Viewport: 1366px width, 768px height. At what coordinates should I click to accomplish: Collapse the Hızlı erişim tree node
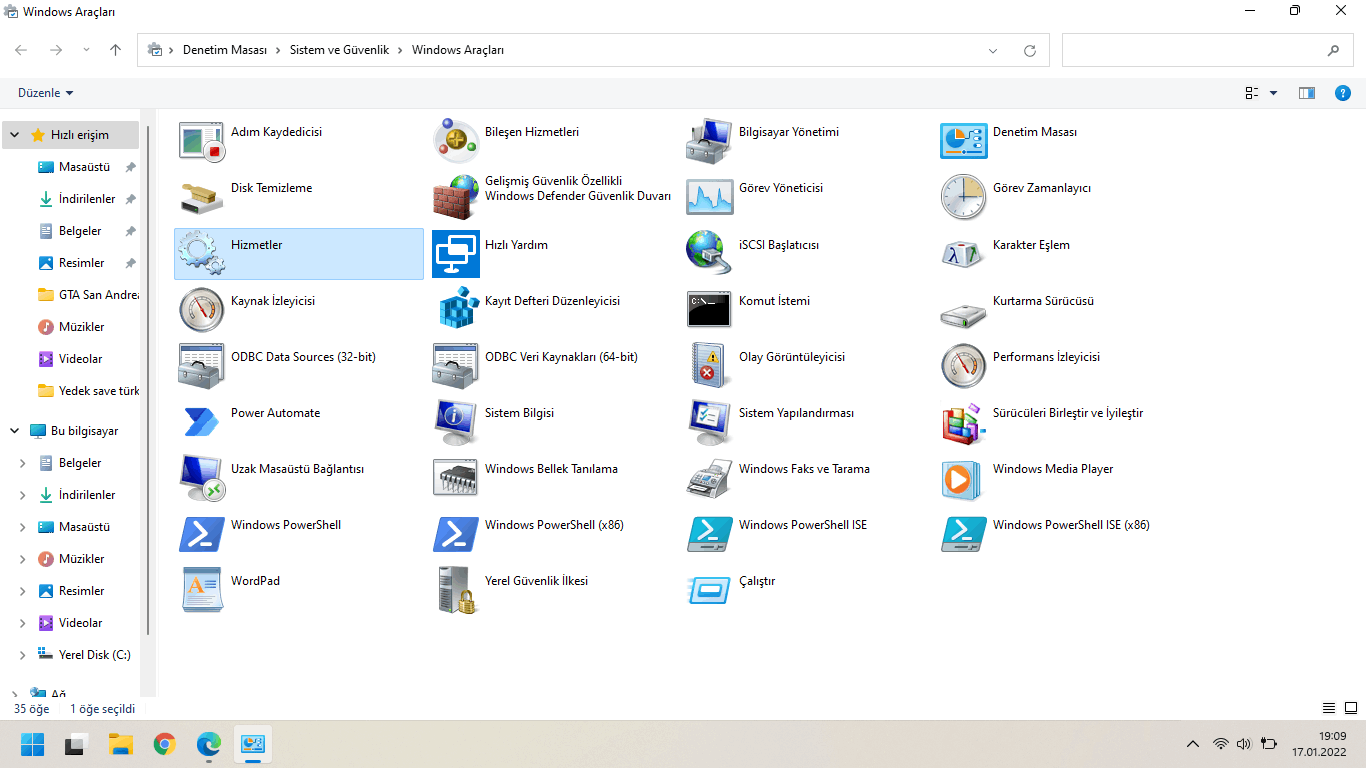pyautogui.click(x=15, y=135)
